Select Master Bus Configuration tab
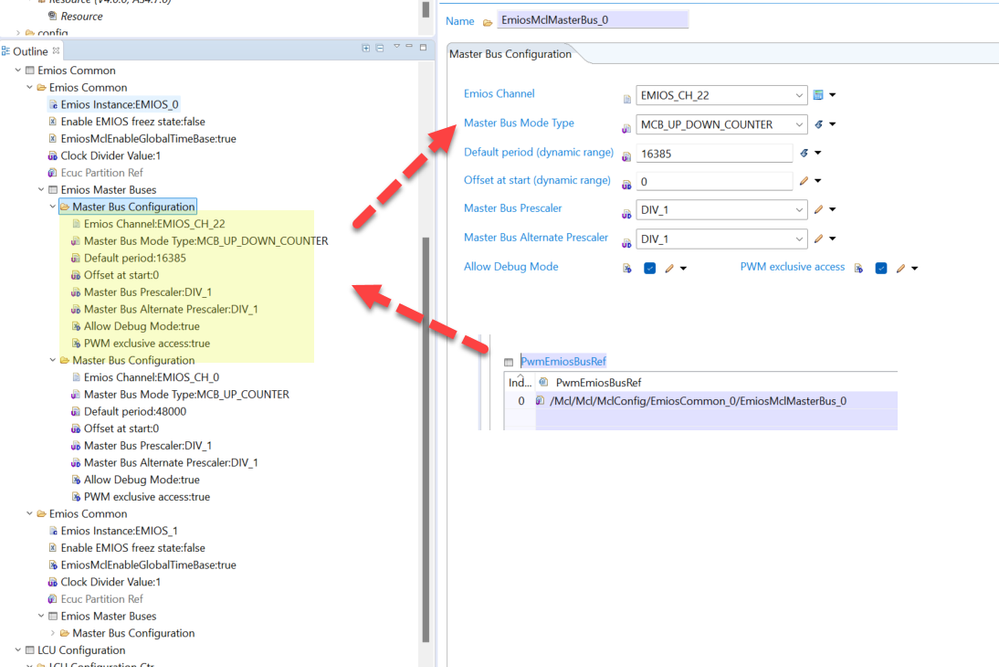The image size is (999, 667). click(510, 54)
